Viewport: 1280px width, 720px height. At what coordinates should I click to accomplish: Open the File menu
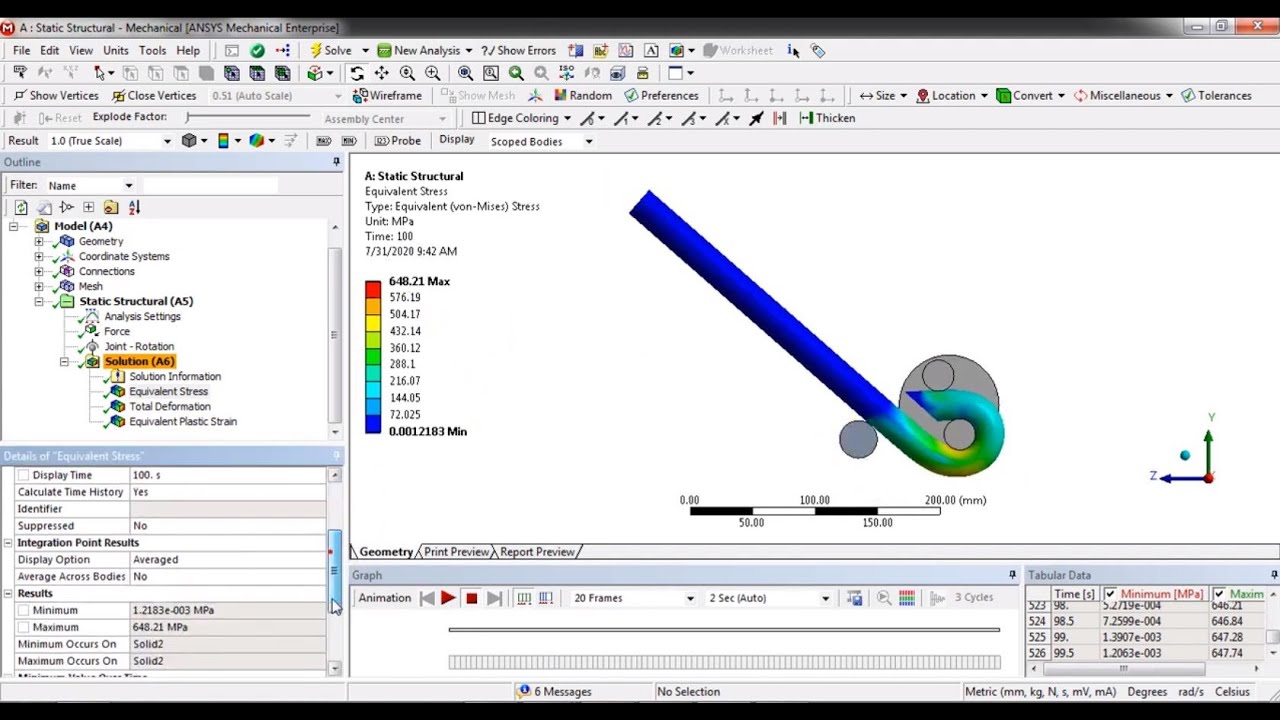21,50
